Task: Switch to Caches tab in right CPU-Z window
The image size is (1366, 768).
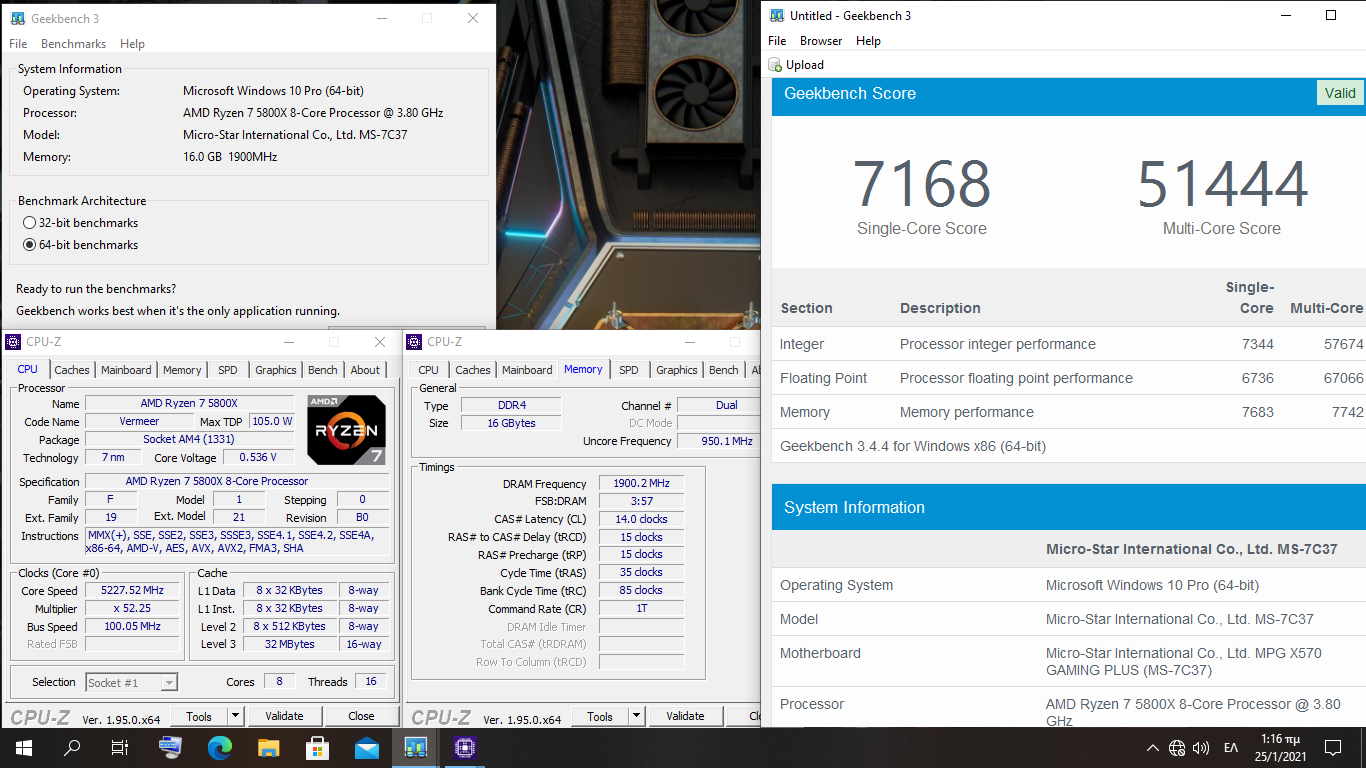Action: (x=473, y=370)
